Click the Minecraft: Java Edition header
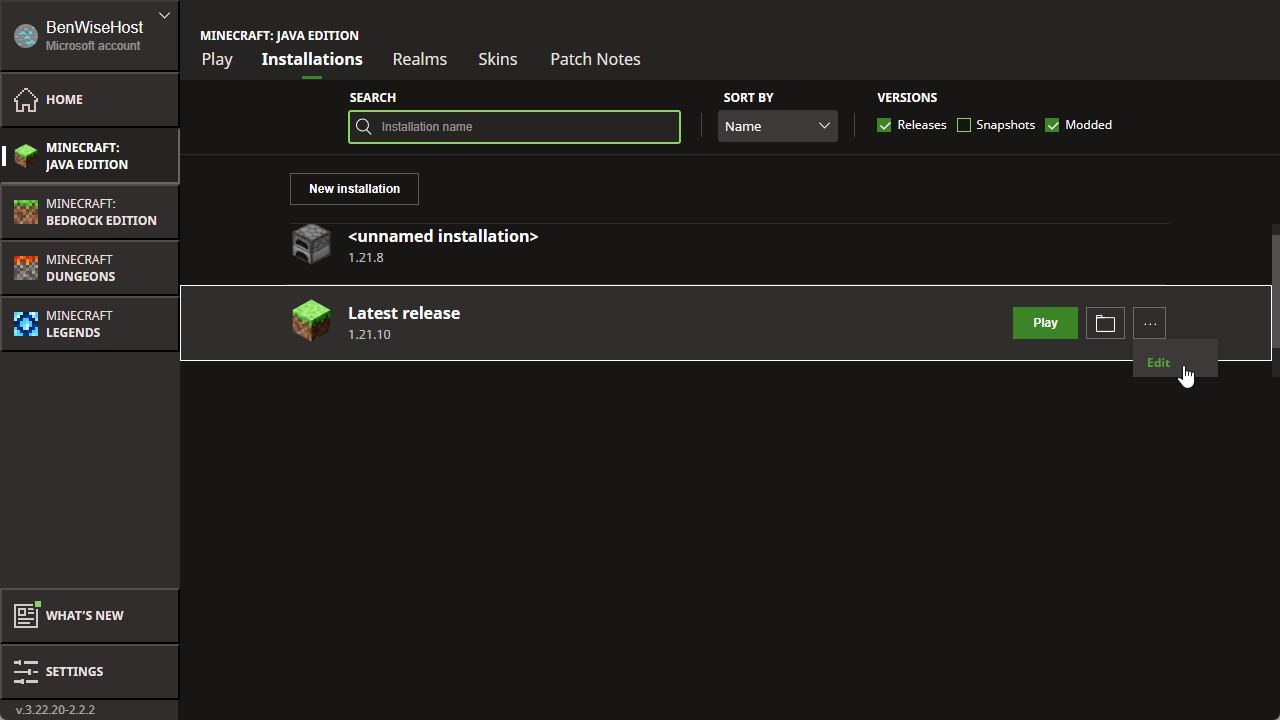1280x720 pixels. click(x=279, y=36)
